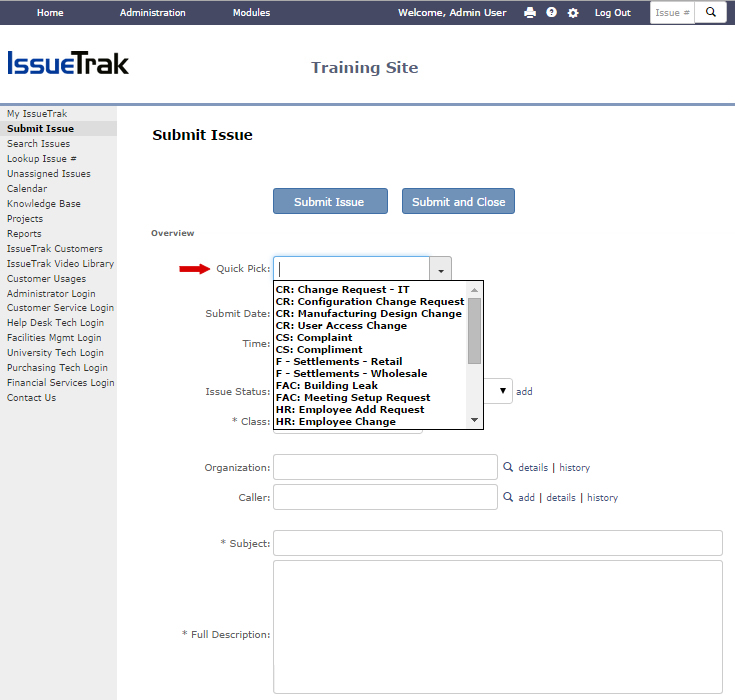Viewport: 735px width, 700px height.
Task: Open Unassigned Issues in sidebar
Action: 49,173
